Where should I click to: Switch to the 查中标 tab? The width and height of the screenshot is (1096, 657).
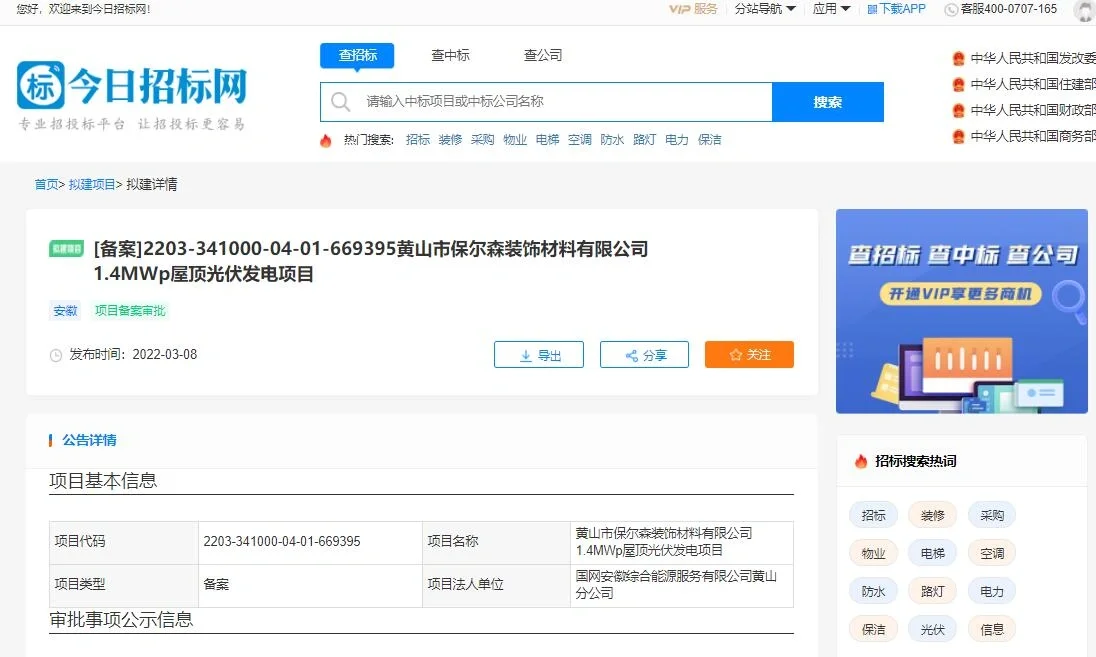pyautogui.click(x=450, y=55)
